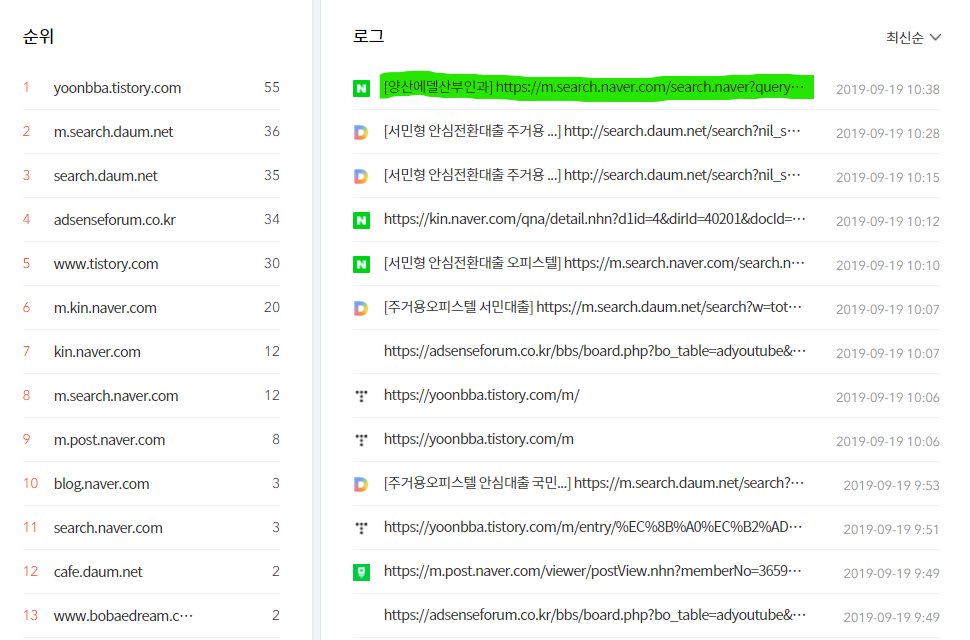The image size is (970, 640).
Task: Open 주거용오피스텔 서민대출 Daum log link
Action: click(x=593, y=307)
